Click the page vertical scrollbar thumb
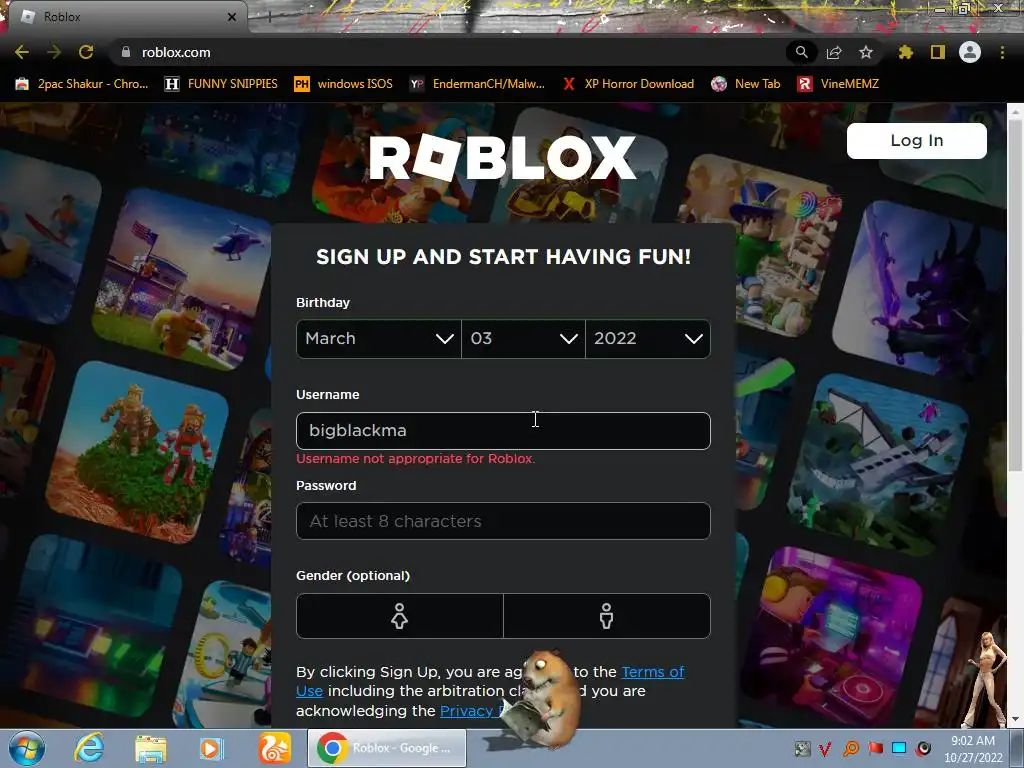Image resolution: width=1024 pixels, height=768 pixels. click(1015, 294)
